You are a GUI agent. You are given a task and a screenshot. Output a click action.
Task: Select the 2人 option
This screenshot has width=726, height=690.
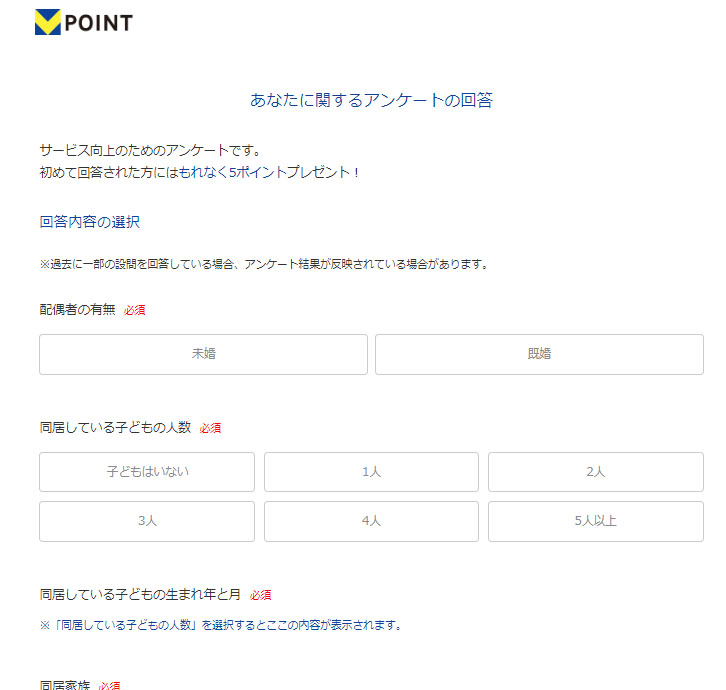(595, 472)
